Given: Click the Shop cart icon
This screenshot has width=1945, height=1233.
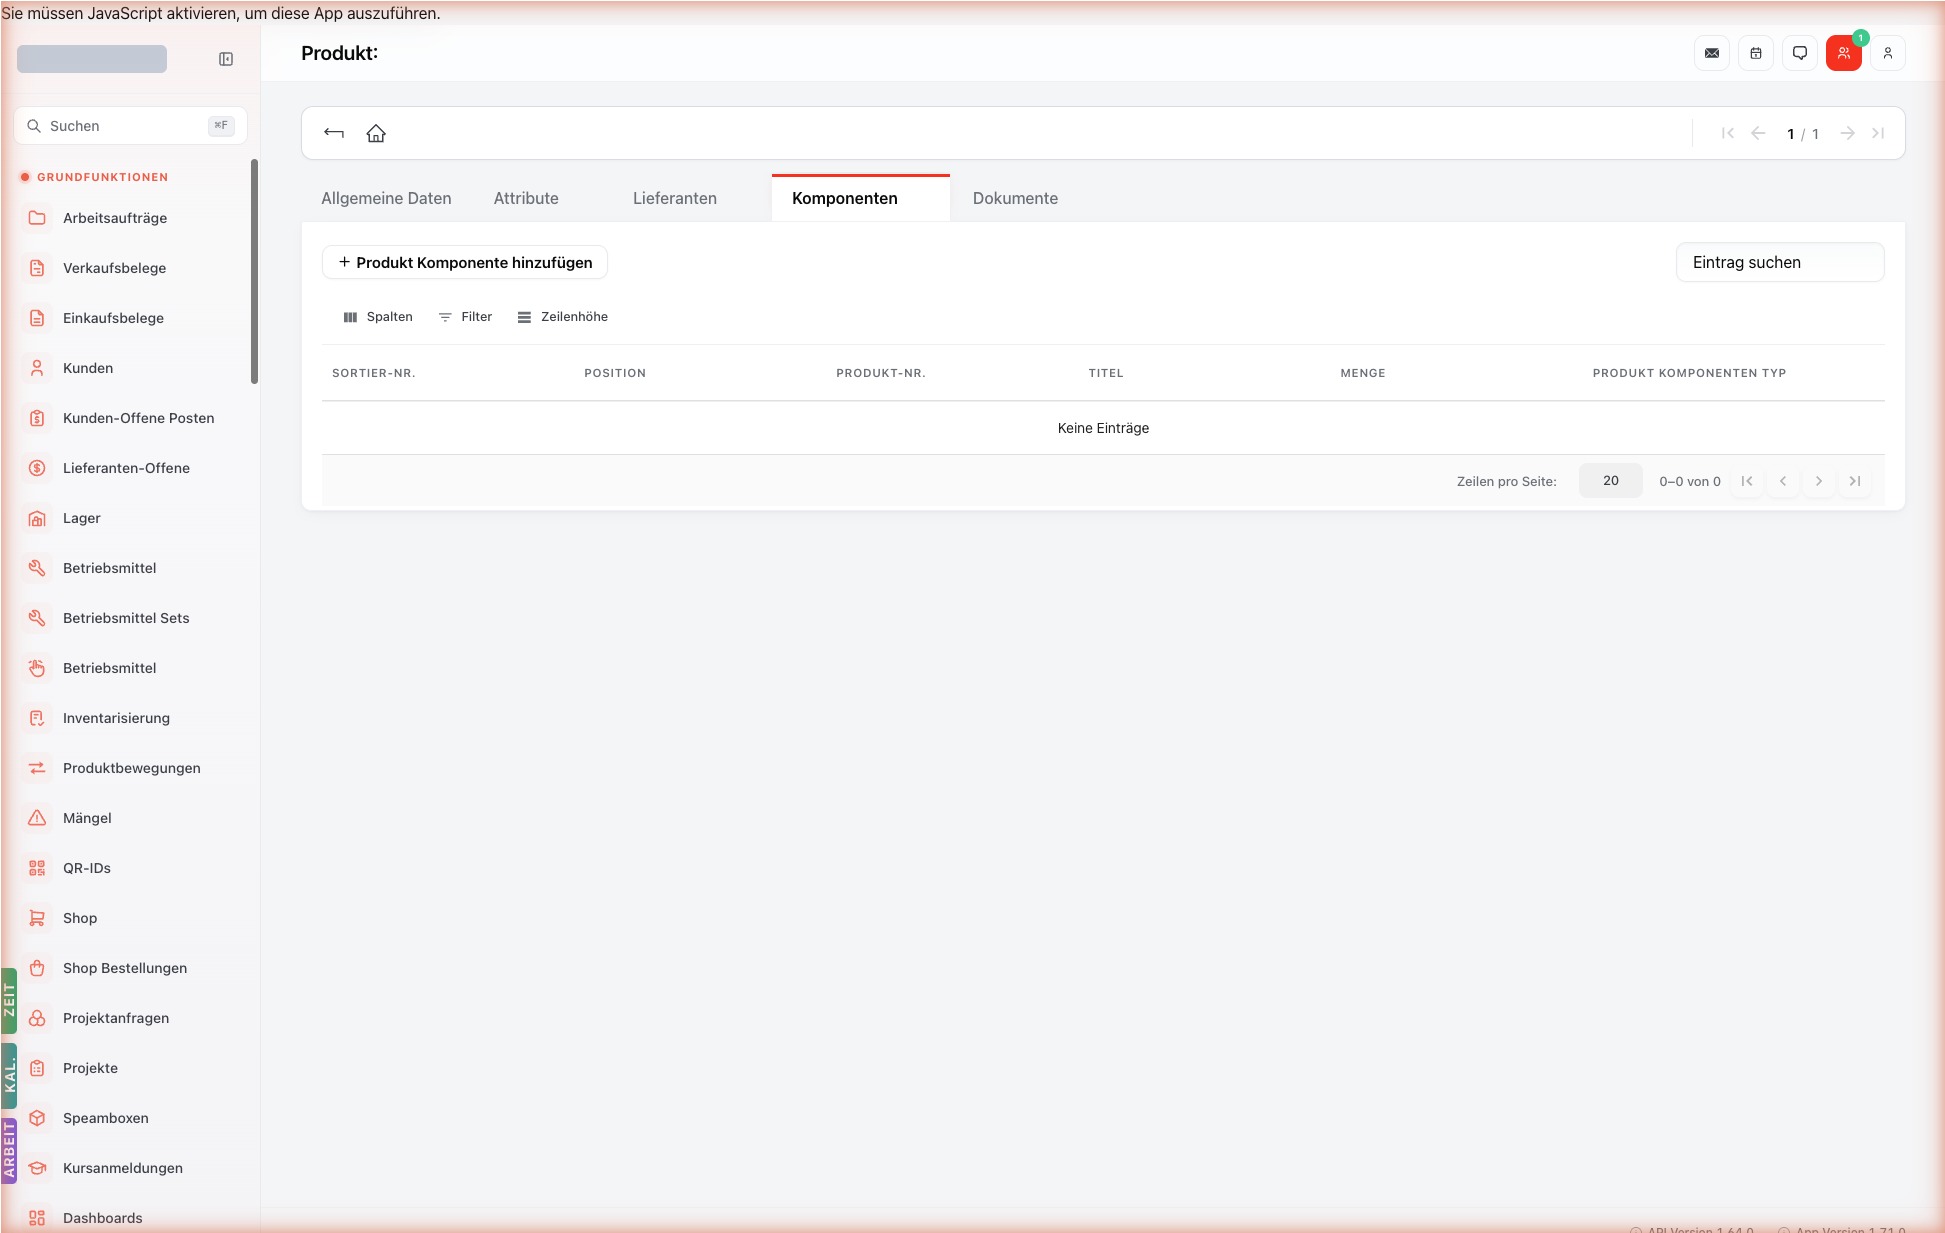Looking at the screenshot, I should point(37,918).
